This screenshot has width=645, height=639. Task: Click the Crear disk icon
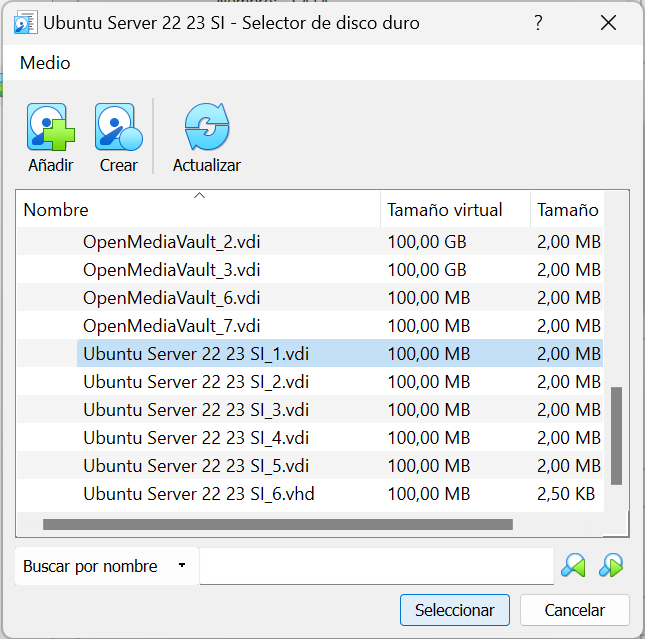[x=118, y=127]
